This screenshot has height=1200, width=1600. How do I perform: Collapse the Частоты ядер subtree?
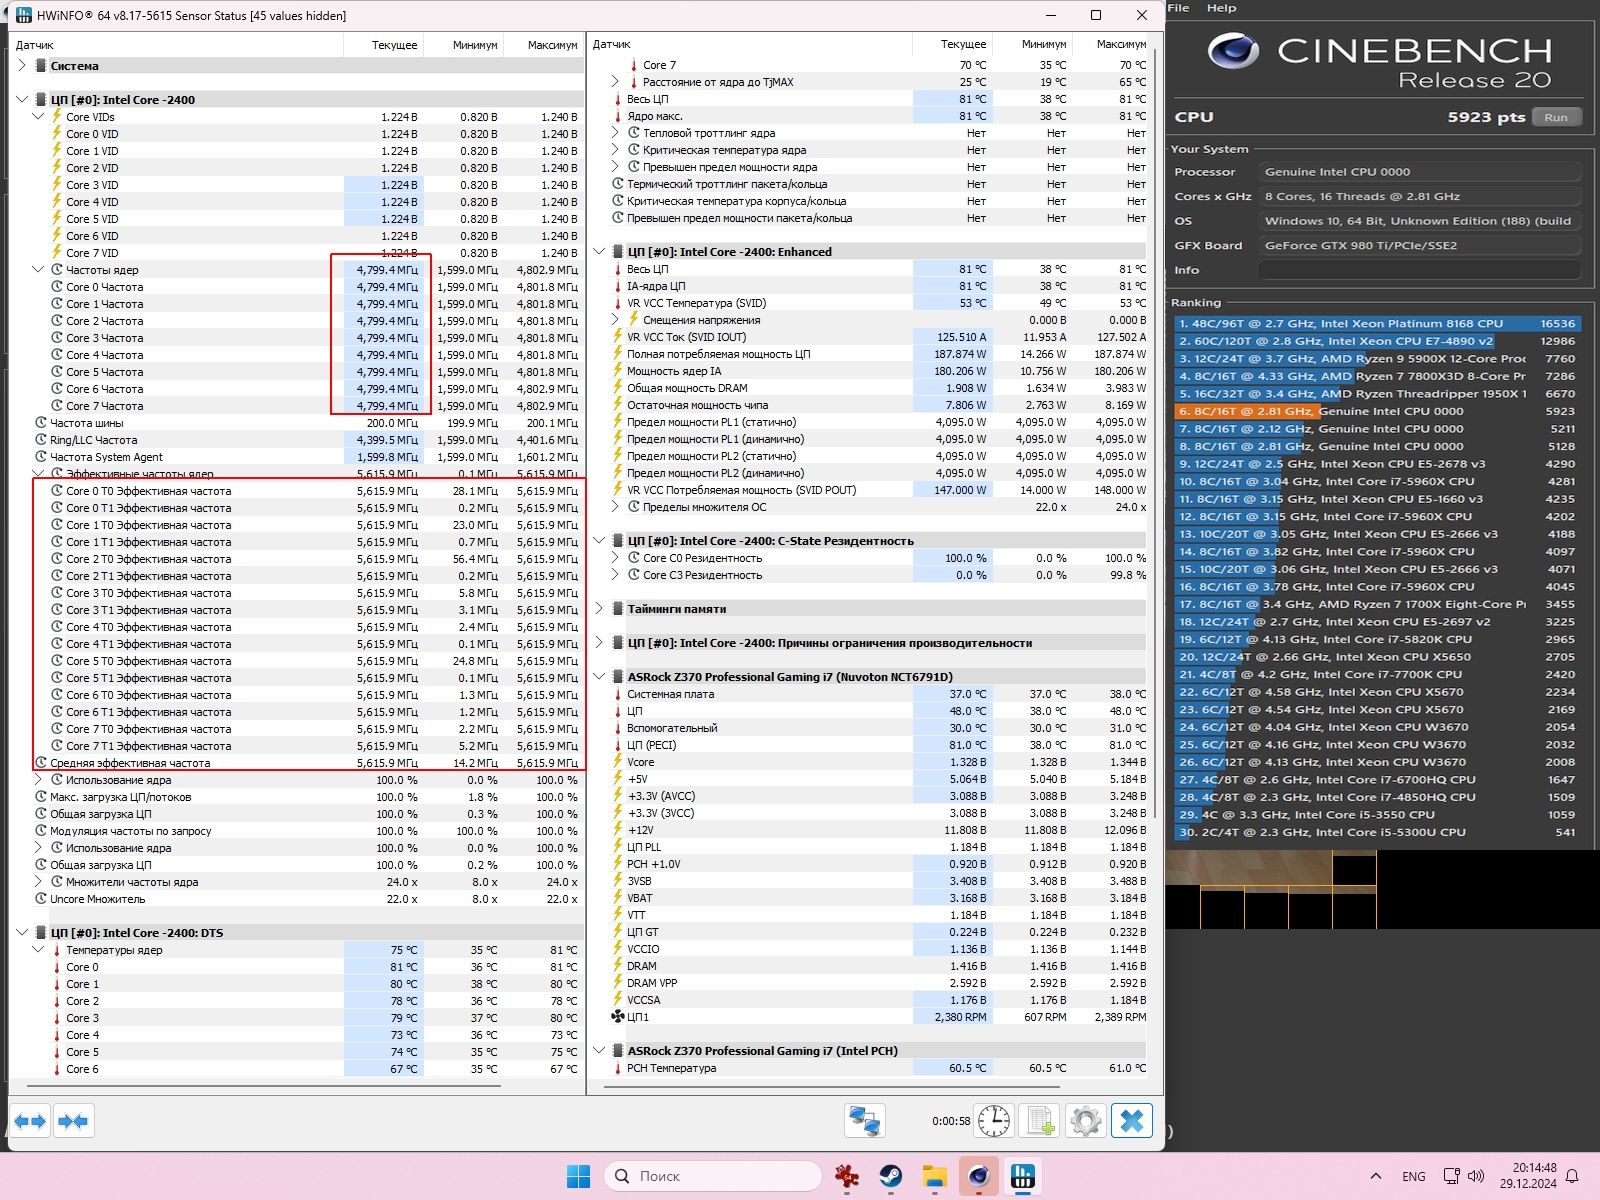(x=38, y=270)
